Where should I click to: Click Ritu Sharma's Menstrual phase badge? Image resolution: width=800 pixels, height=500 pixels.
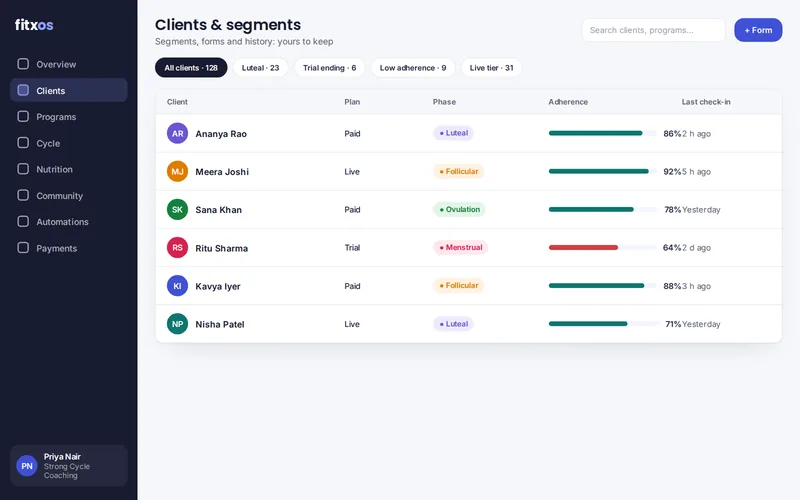460,247
